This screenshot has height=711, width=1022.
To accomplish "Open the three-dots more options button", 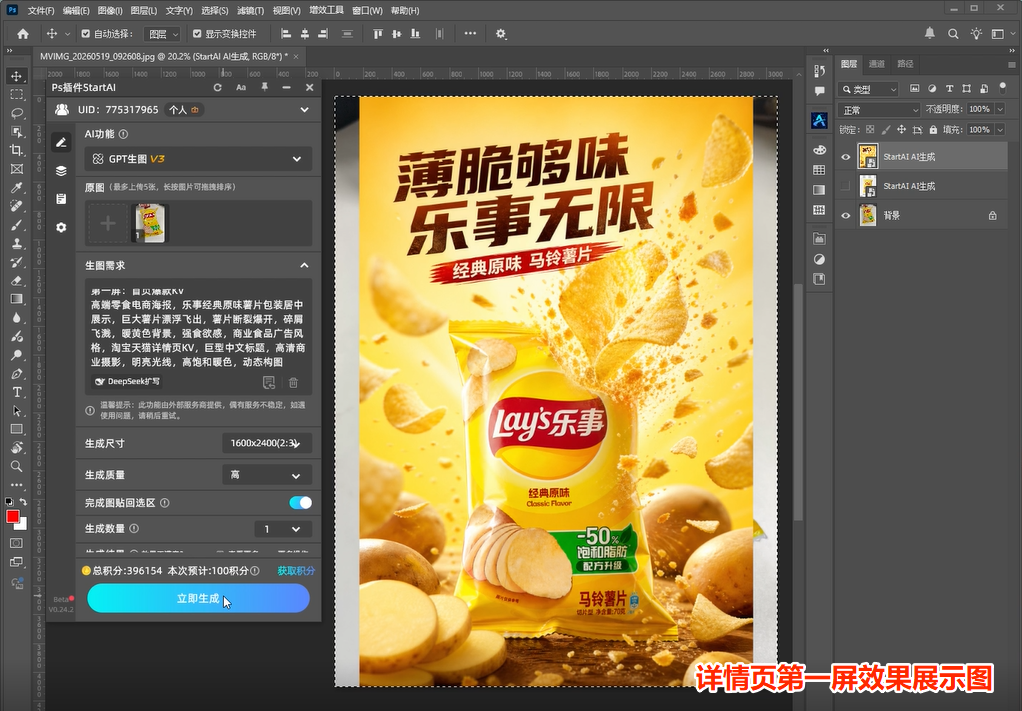I will tap(470, 34).
